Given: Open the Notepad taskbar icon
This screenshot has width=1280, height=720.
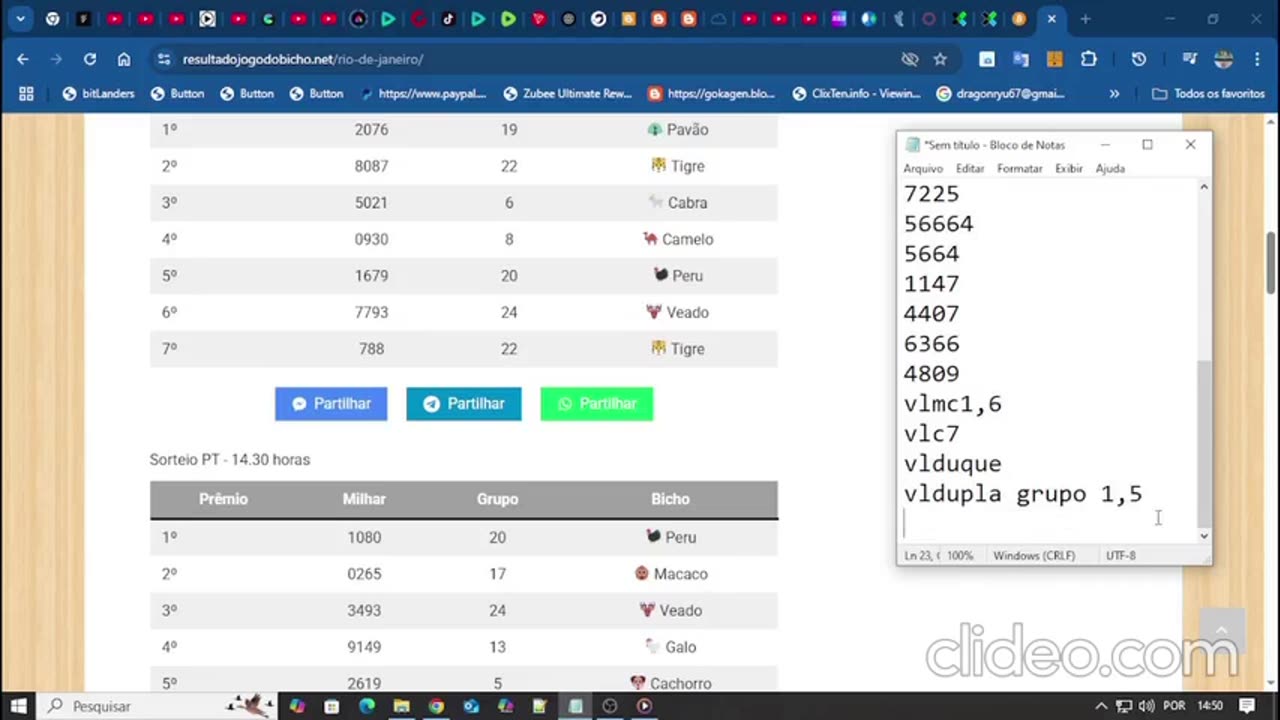Looking at the screenshot, I should coord(575,706).
